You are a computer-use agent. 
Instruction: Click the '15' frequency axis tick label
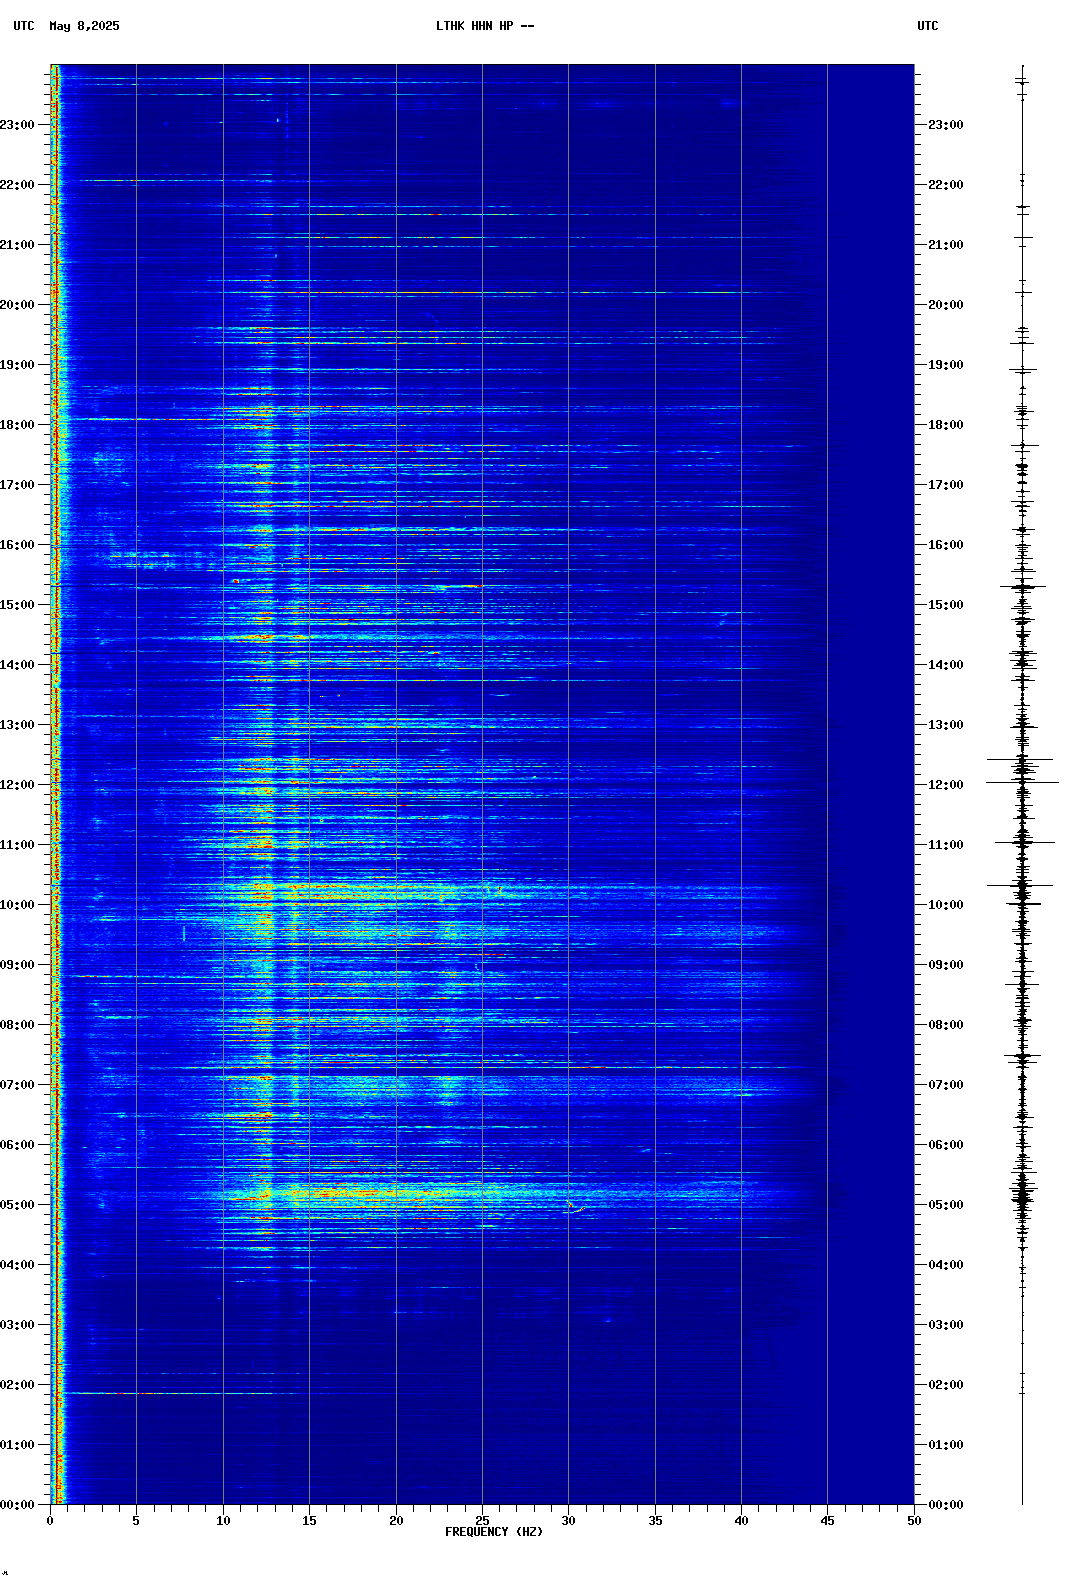tap(309, 1521)
